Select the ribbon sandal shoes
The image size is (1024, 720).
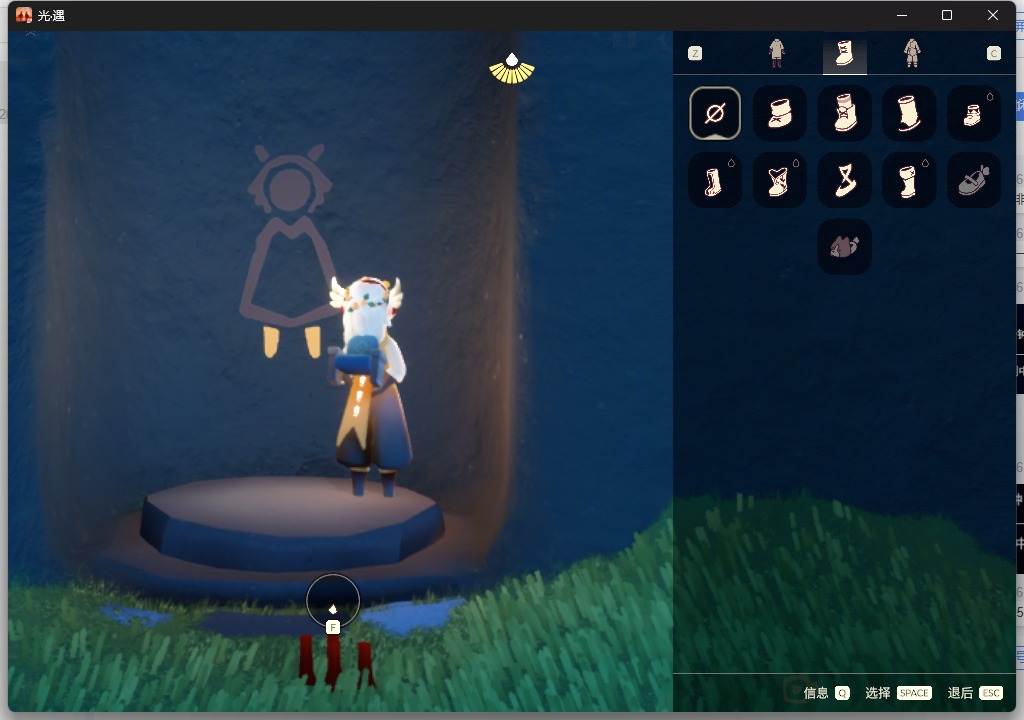coord(844,180)
